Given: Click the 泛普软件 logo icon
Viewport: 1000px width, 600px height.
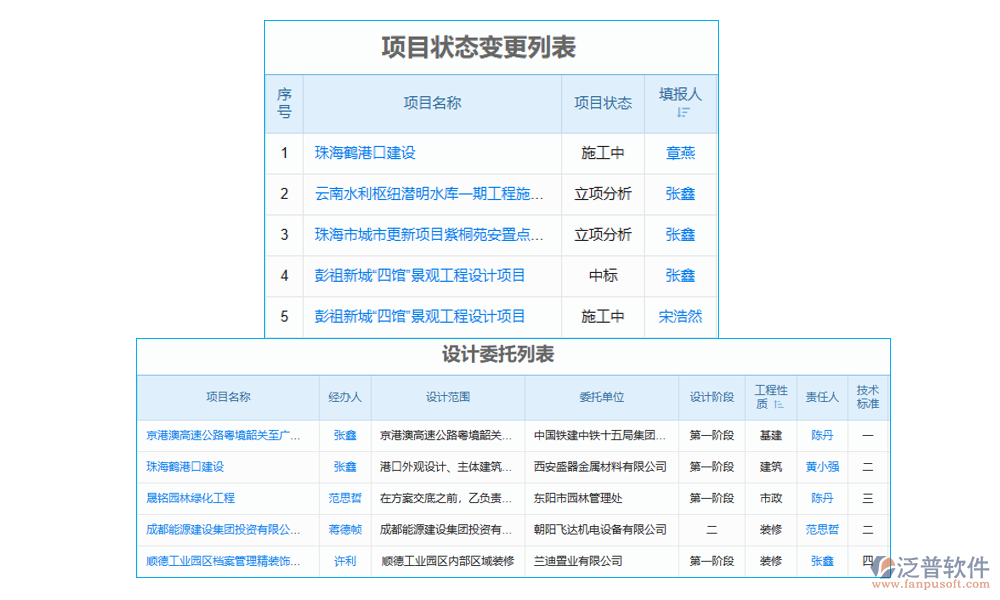Looking at the screenshot, I should click(884, 565).
